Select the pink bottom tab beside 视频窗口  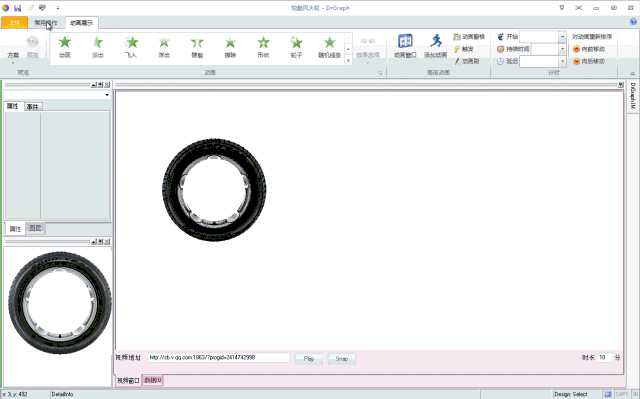[153, 380]
